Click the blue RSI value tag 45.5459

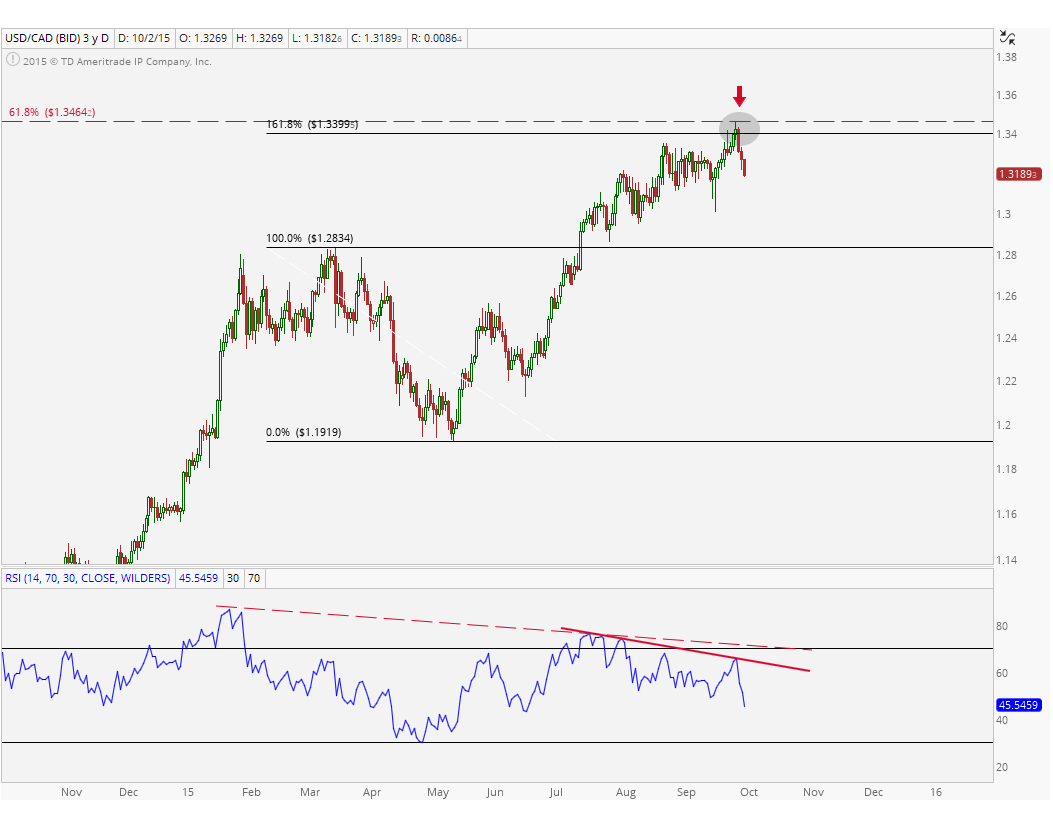[x=1019, y=705]
